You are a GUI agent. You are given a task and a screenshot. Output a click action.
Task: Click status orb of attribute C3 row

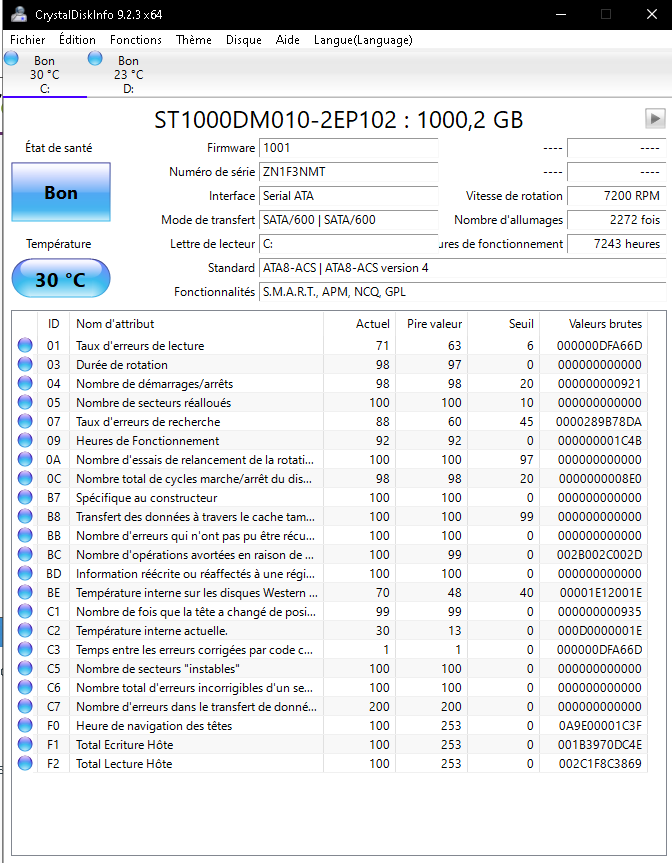25,649
